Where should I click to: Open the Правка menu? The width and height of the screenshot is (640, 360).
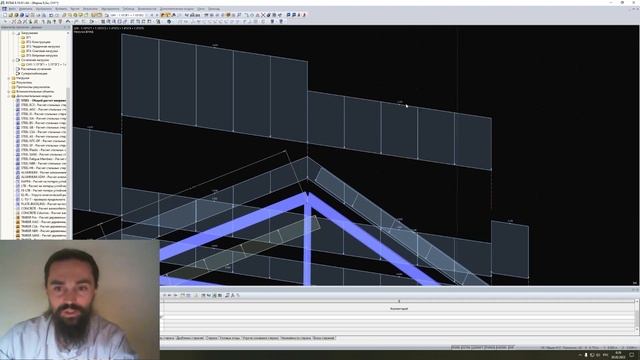25,9
